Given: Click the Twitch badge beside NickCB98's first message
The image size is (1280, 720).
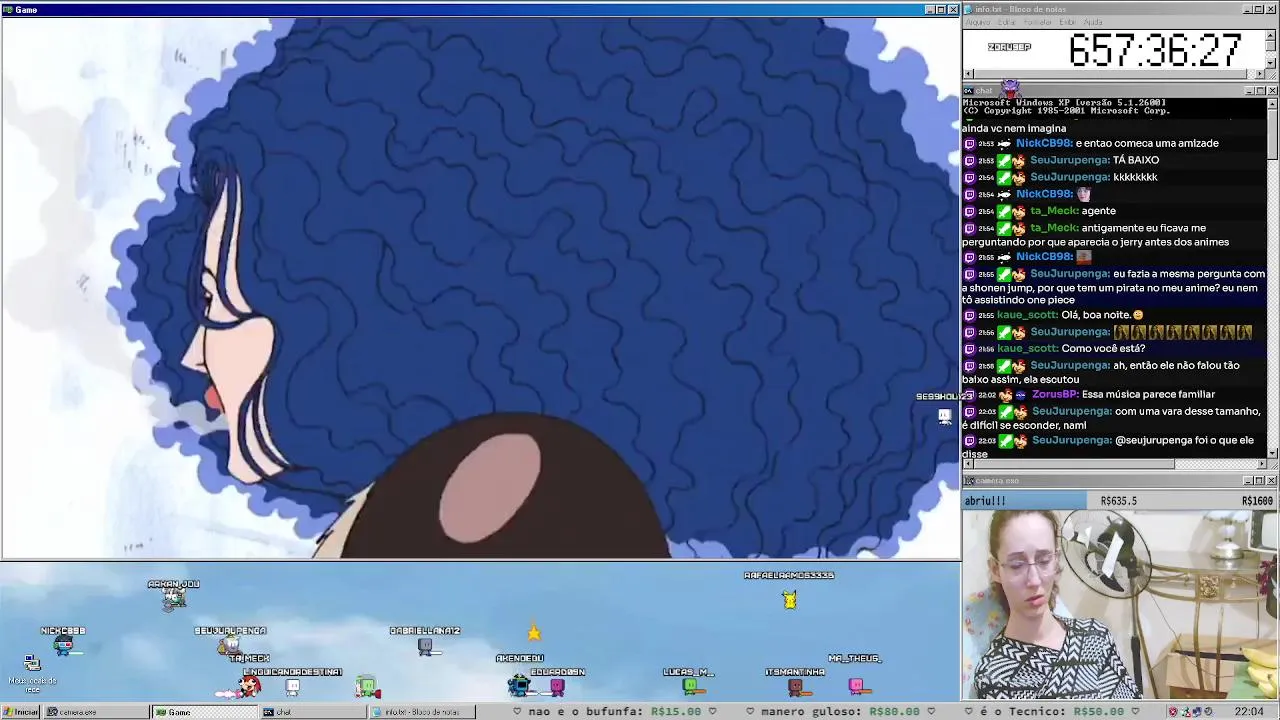Looking at the screenshot, I should [969, 144].
